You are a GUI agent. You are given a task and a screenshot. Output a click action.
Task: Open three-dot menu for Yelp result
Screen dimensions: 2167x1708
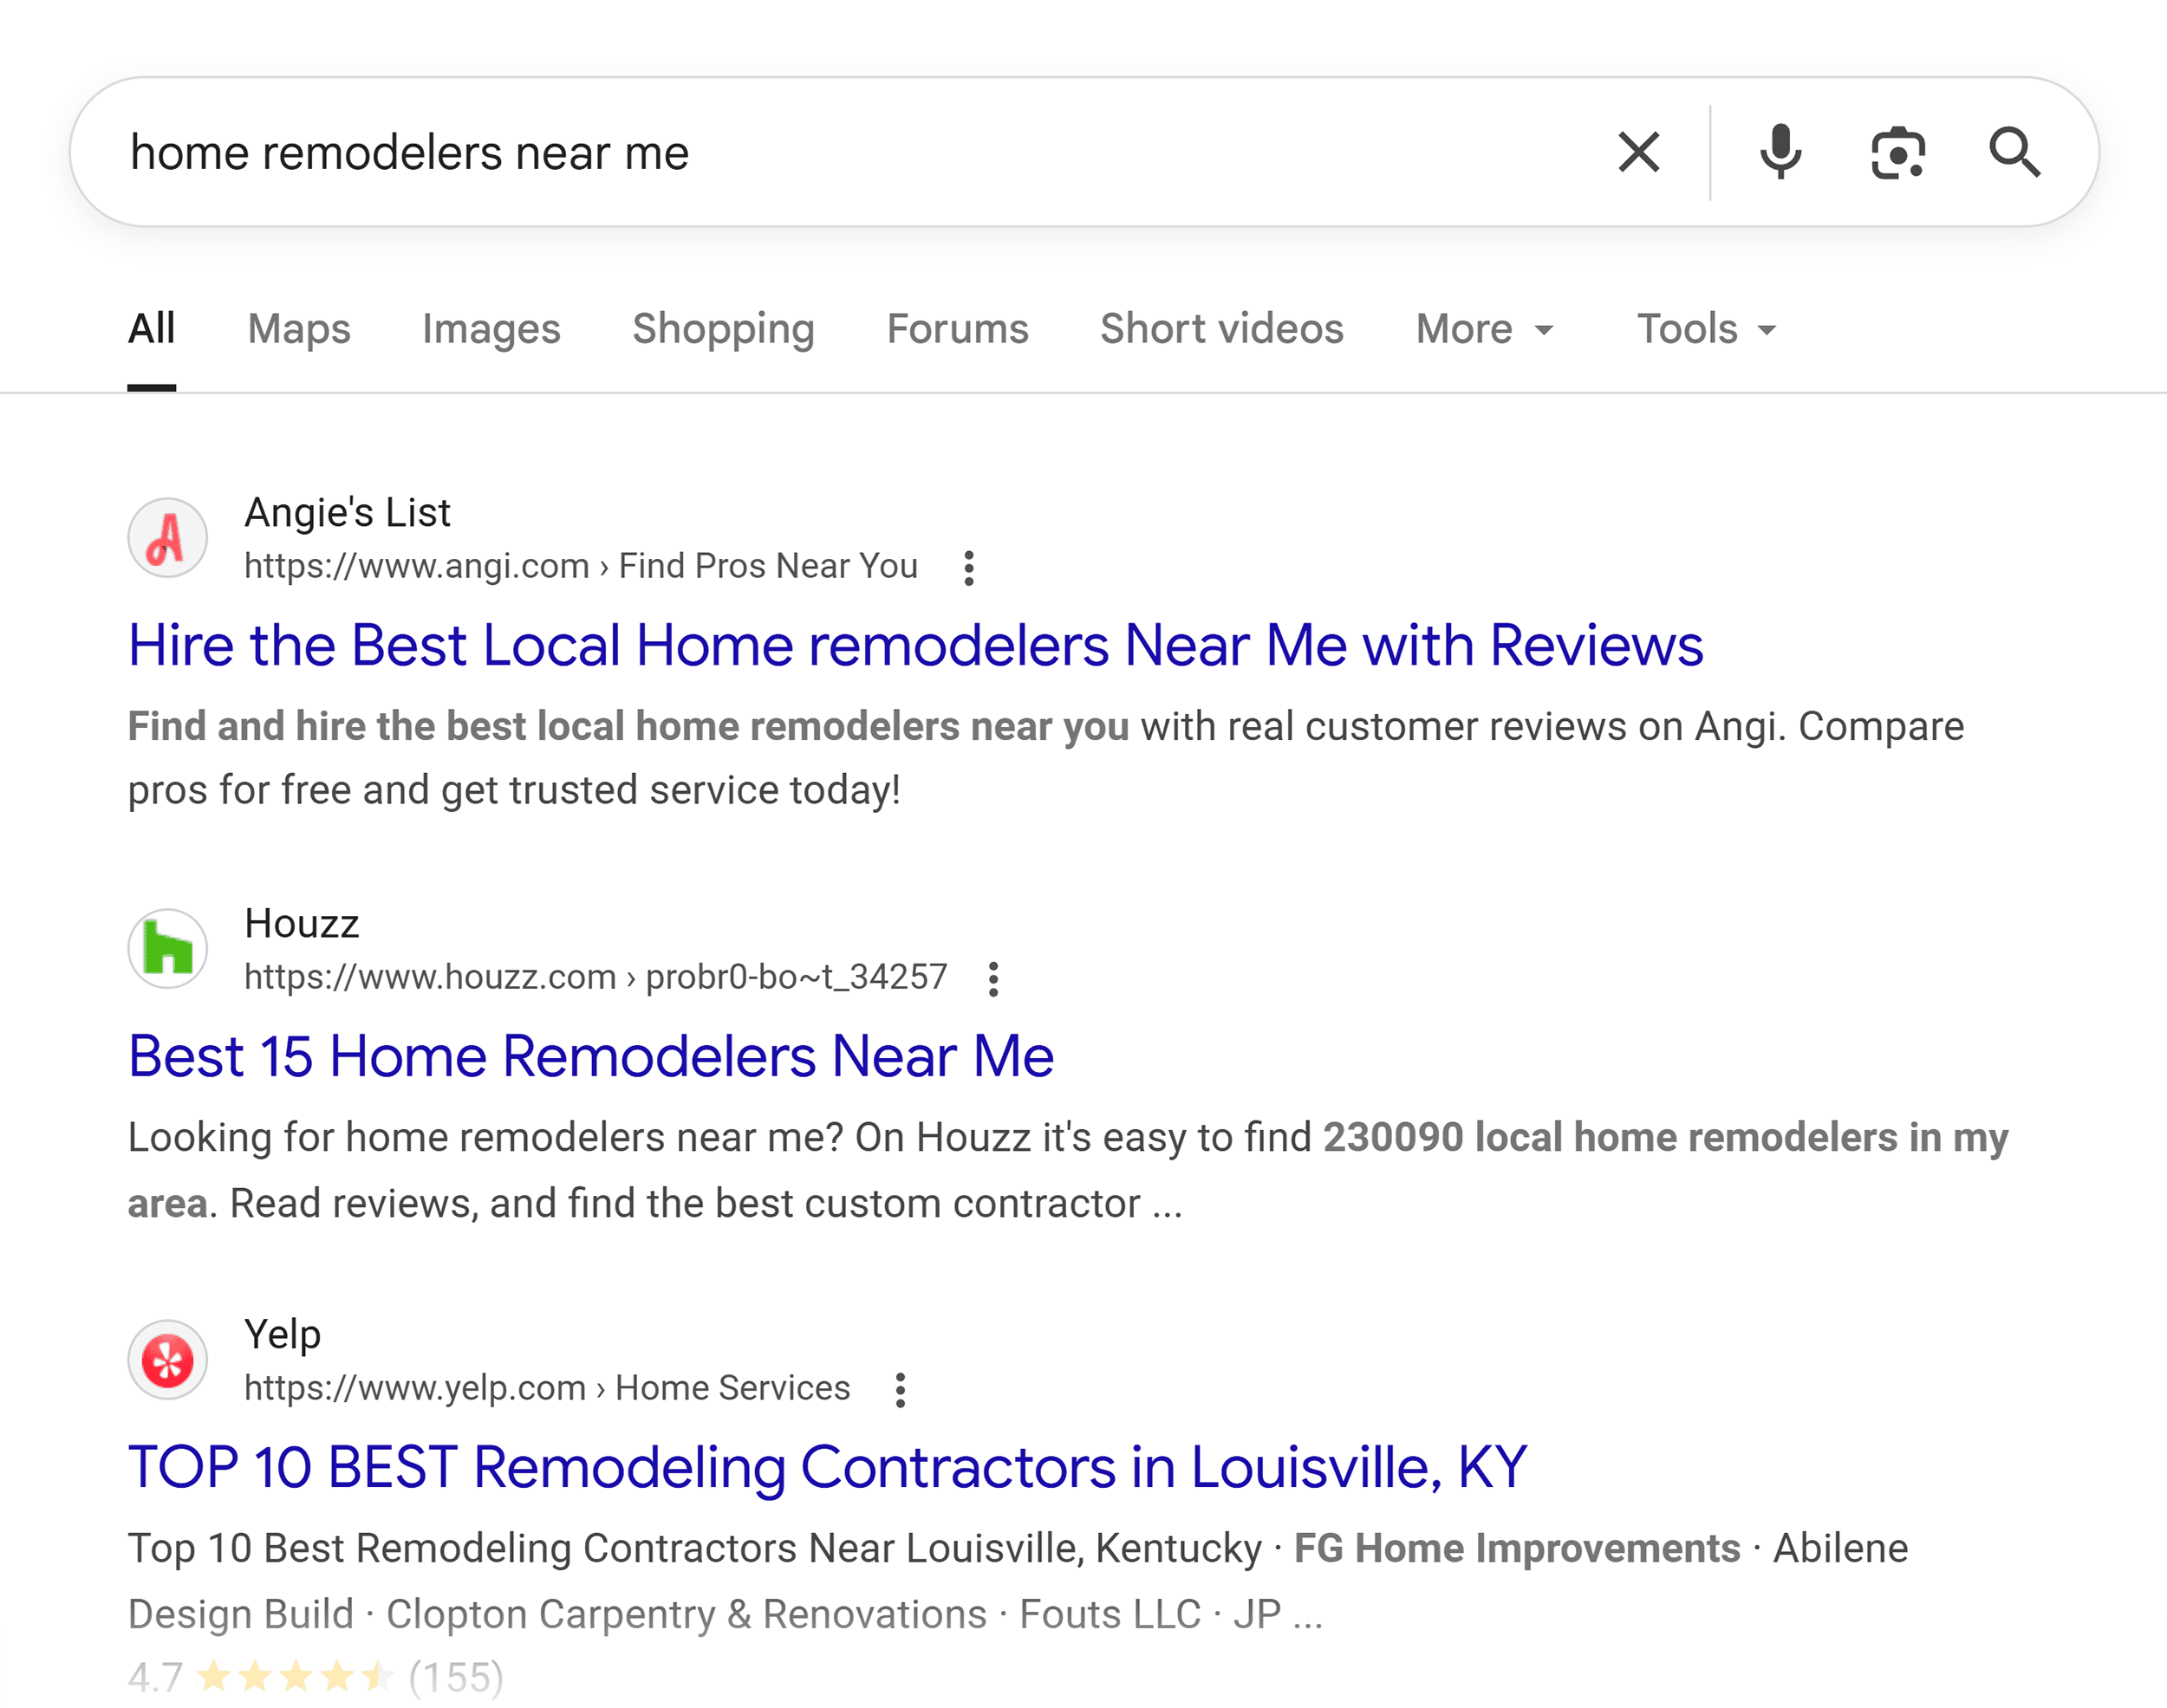click(900, 1390)
